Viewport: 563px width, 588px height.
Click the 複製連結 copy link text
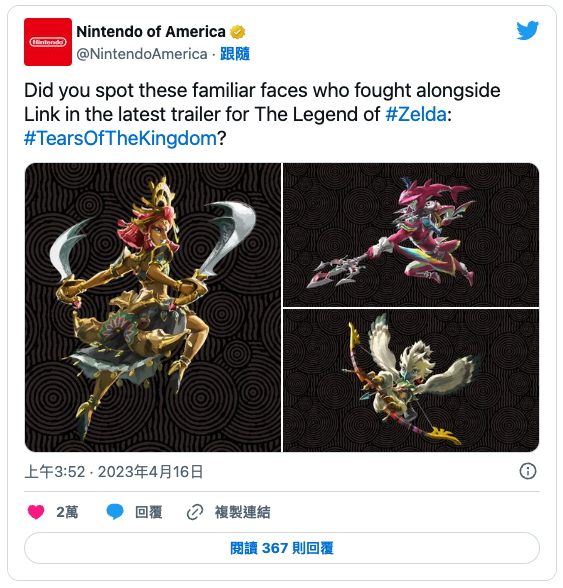click(x=242, y=512)
